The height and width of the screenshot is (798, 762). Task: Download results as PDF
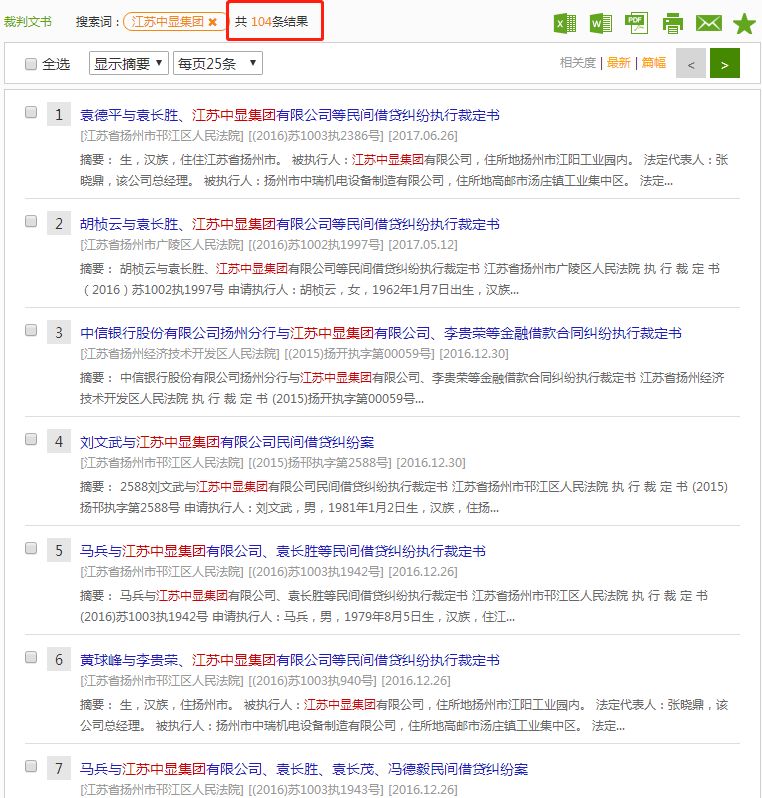click(x=636, y=23)
